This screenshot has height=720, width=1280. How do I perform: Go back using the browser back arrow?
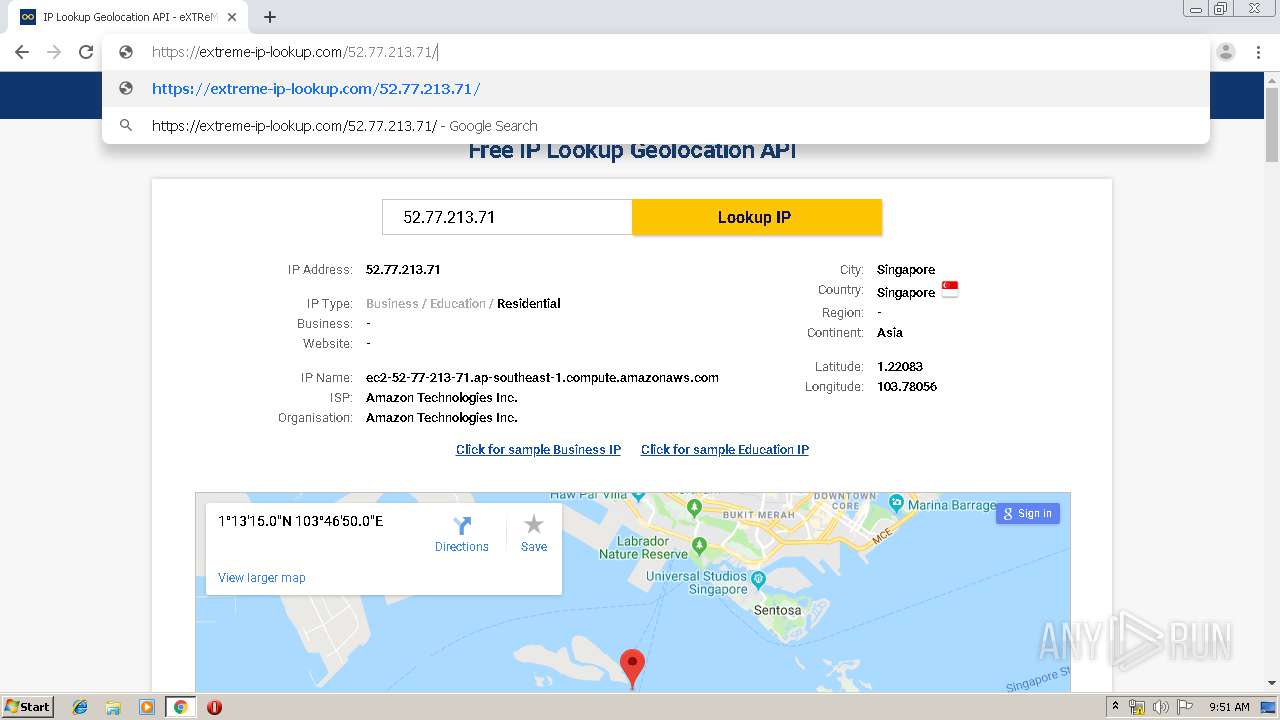click(x=22, y=52)
